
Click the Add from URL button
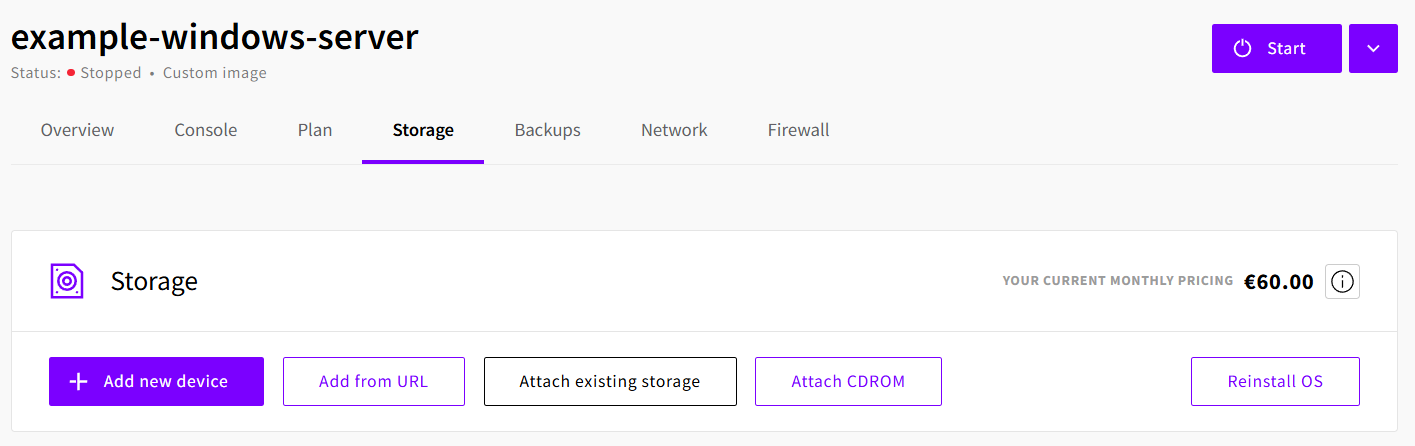pos(373,382)
